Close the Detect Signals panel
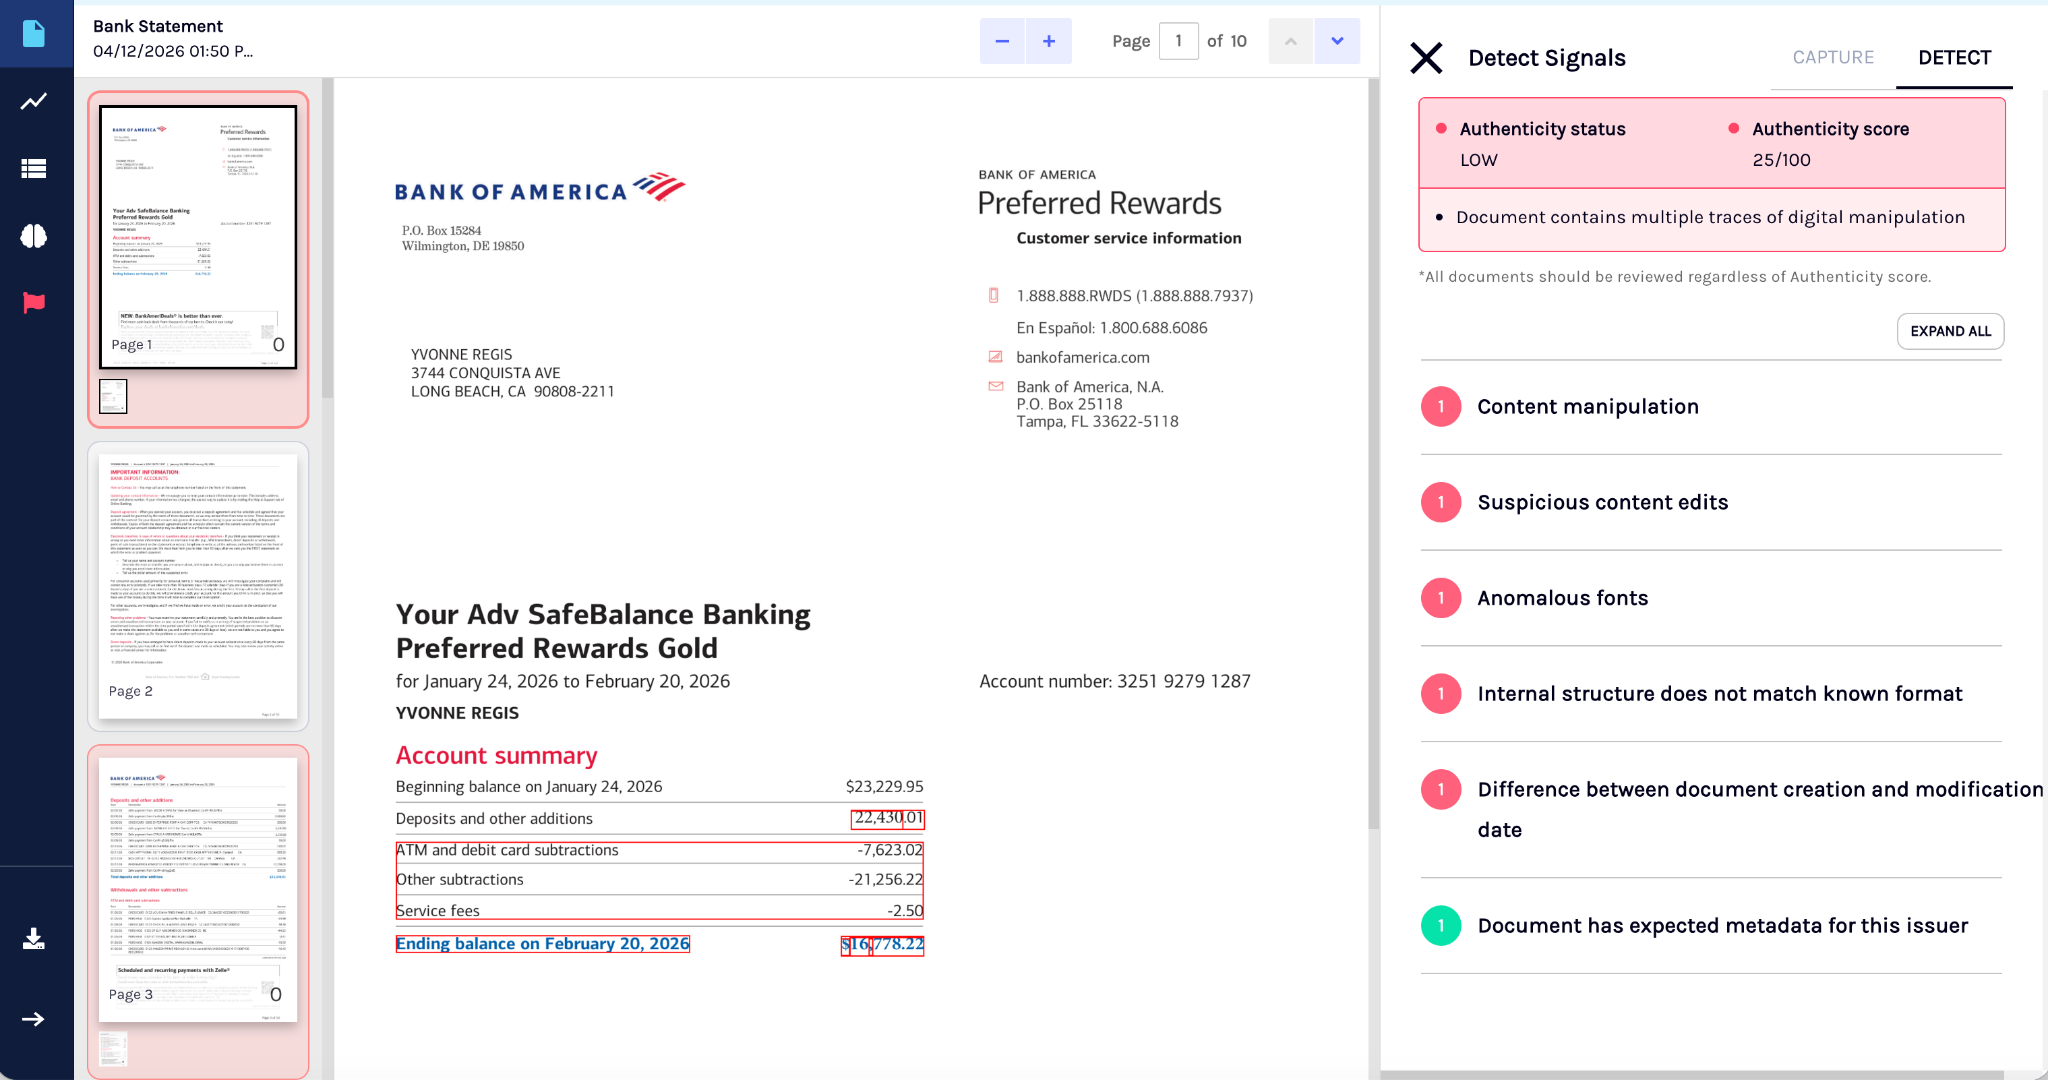 click(x=1426, y=58)
